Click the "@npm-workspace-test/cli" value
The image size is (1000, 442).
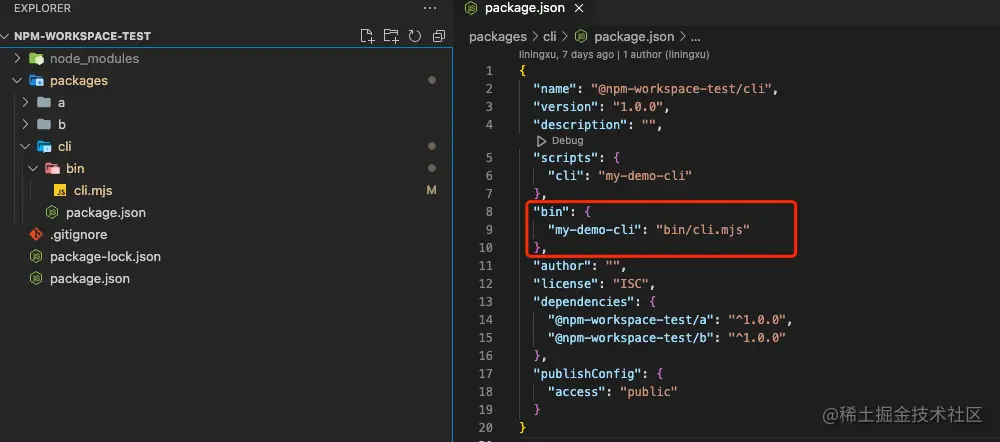[681, 89]
